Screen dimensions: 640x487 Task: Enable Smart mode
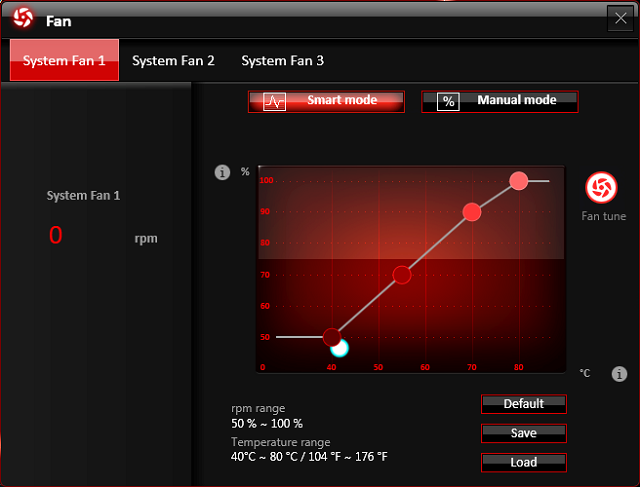click(x=326, y=101)
